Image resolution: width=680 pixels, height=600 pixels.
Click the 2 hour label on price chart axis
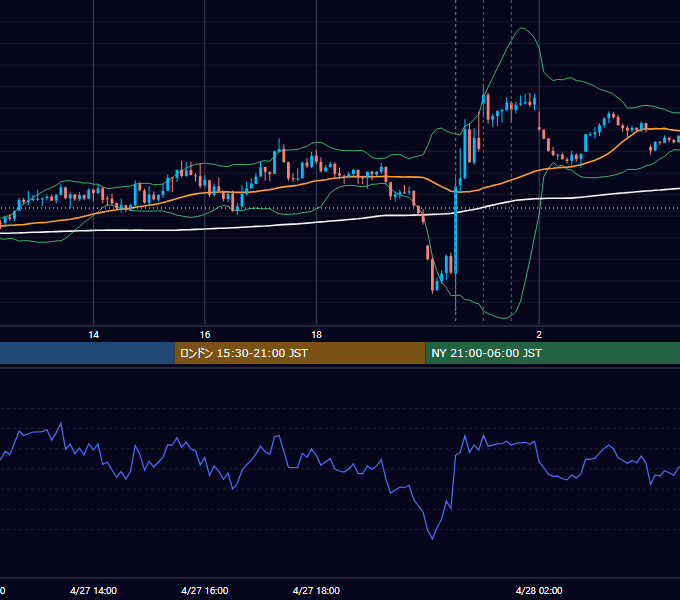click(539, 335)
